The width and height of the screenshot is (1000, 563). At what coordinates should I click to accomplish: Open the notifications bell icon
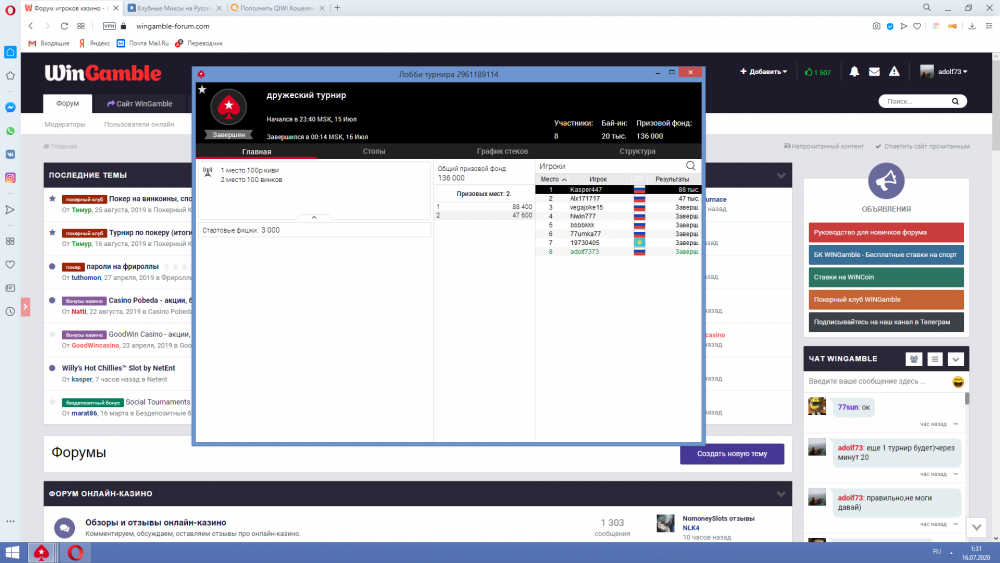tap(854, 72)
